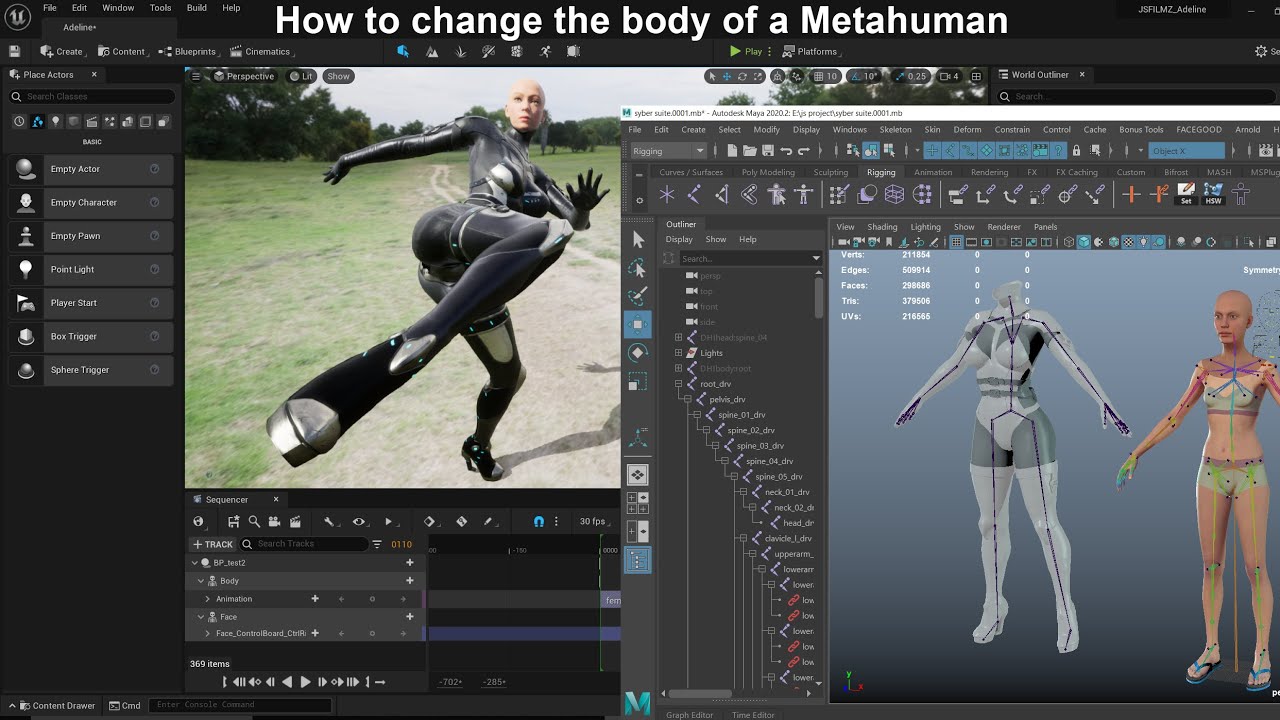
Task: Open the 30 fps frame rate dropdown
Action: [x=593, y=521]
